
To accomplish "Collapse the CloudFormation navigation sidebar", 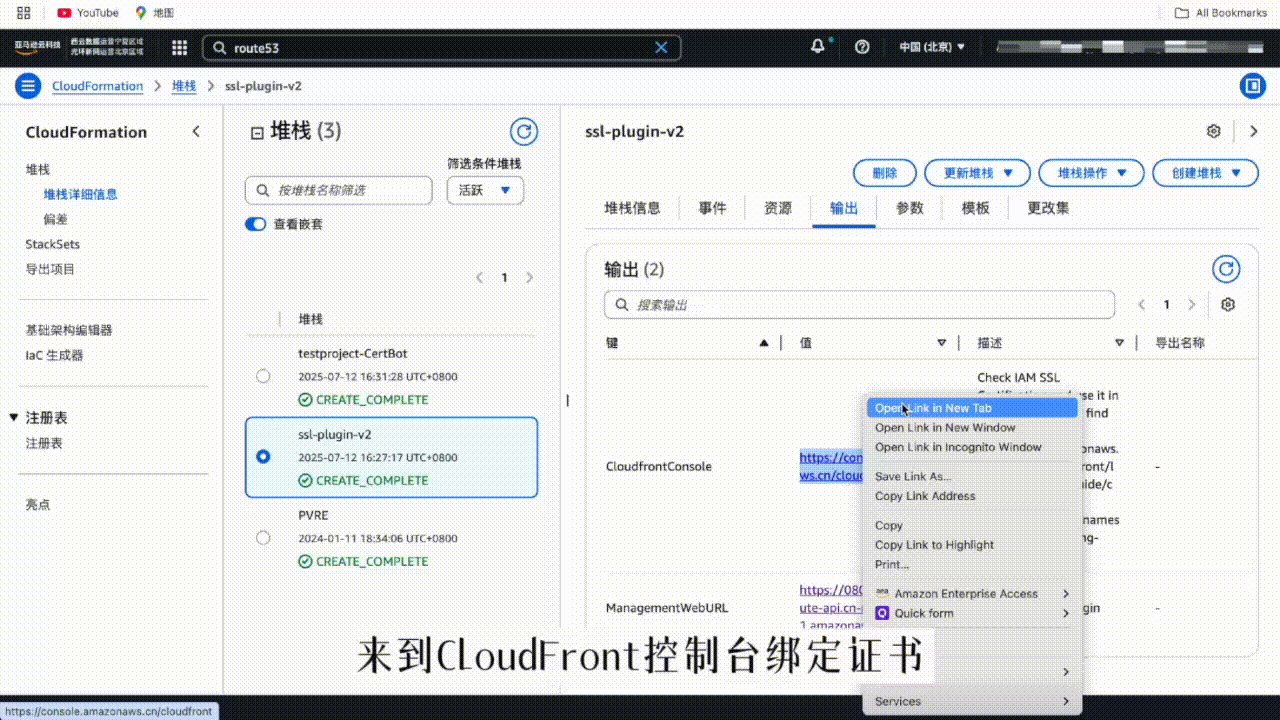I will 196,132.
